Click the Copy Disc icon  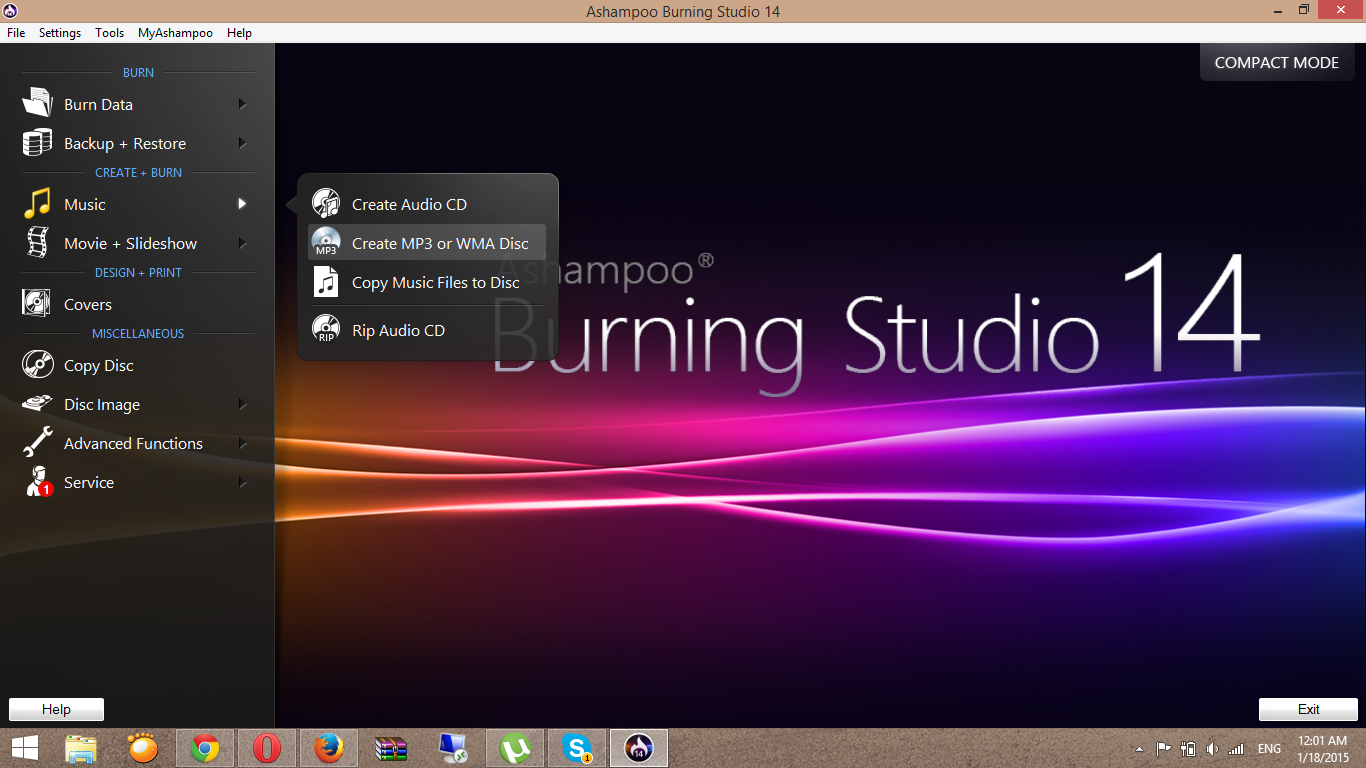(x=37, y=365)
